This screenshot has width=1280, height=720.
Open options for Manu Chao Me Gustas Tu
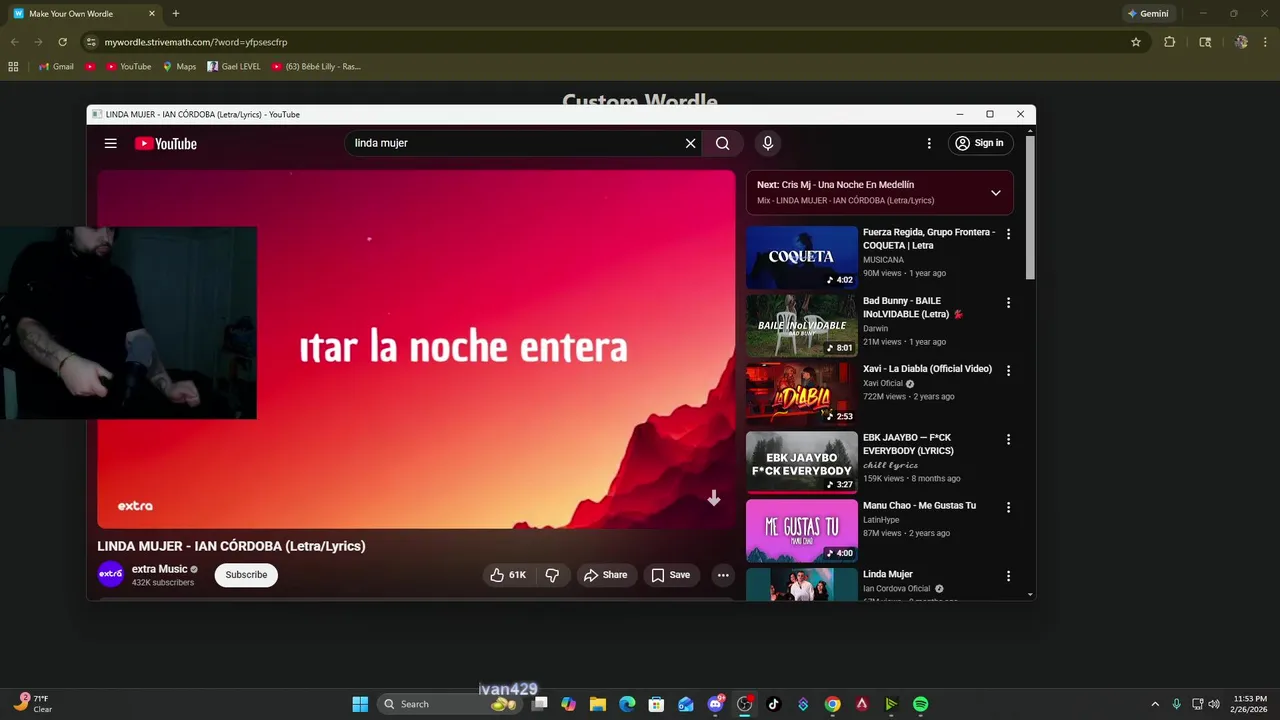(1008, 507)
